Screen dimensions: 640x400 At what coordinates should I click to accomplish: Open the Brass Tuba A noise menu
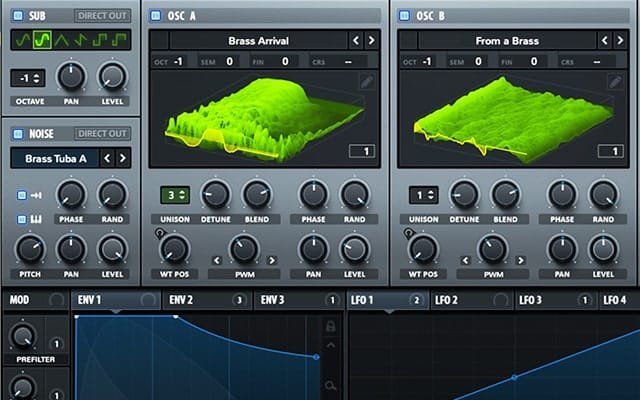[x=55, y=158]
